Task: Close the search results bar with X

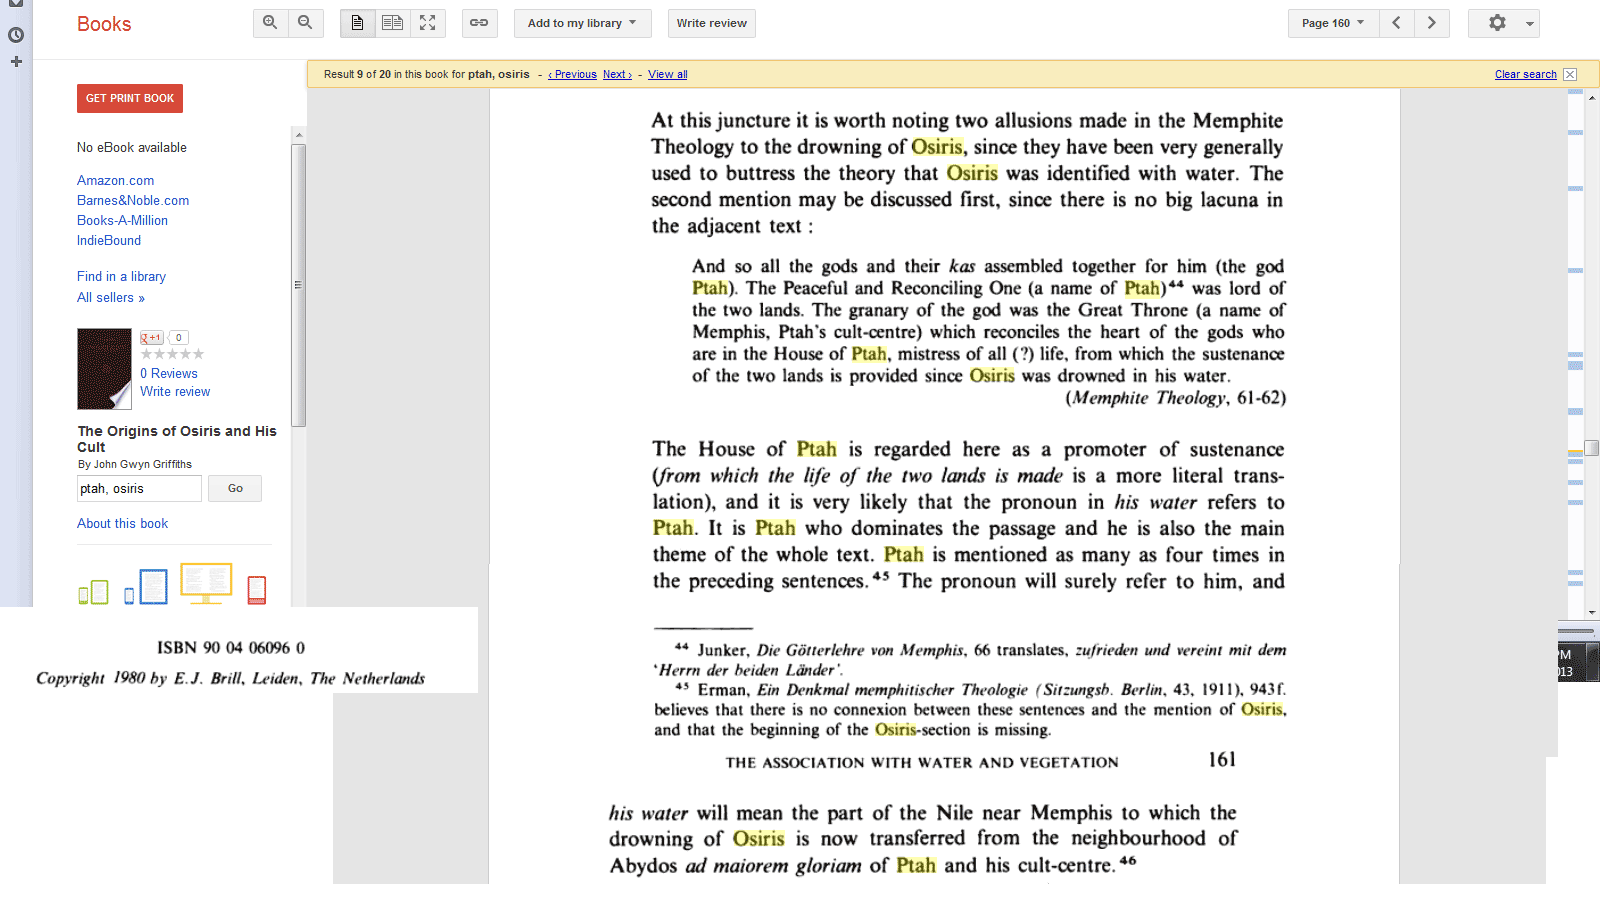Action: (1570, 74)
